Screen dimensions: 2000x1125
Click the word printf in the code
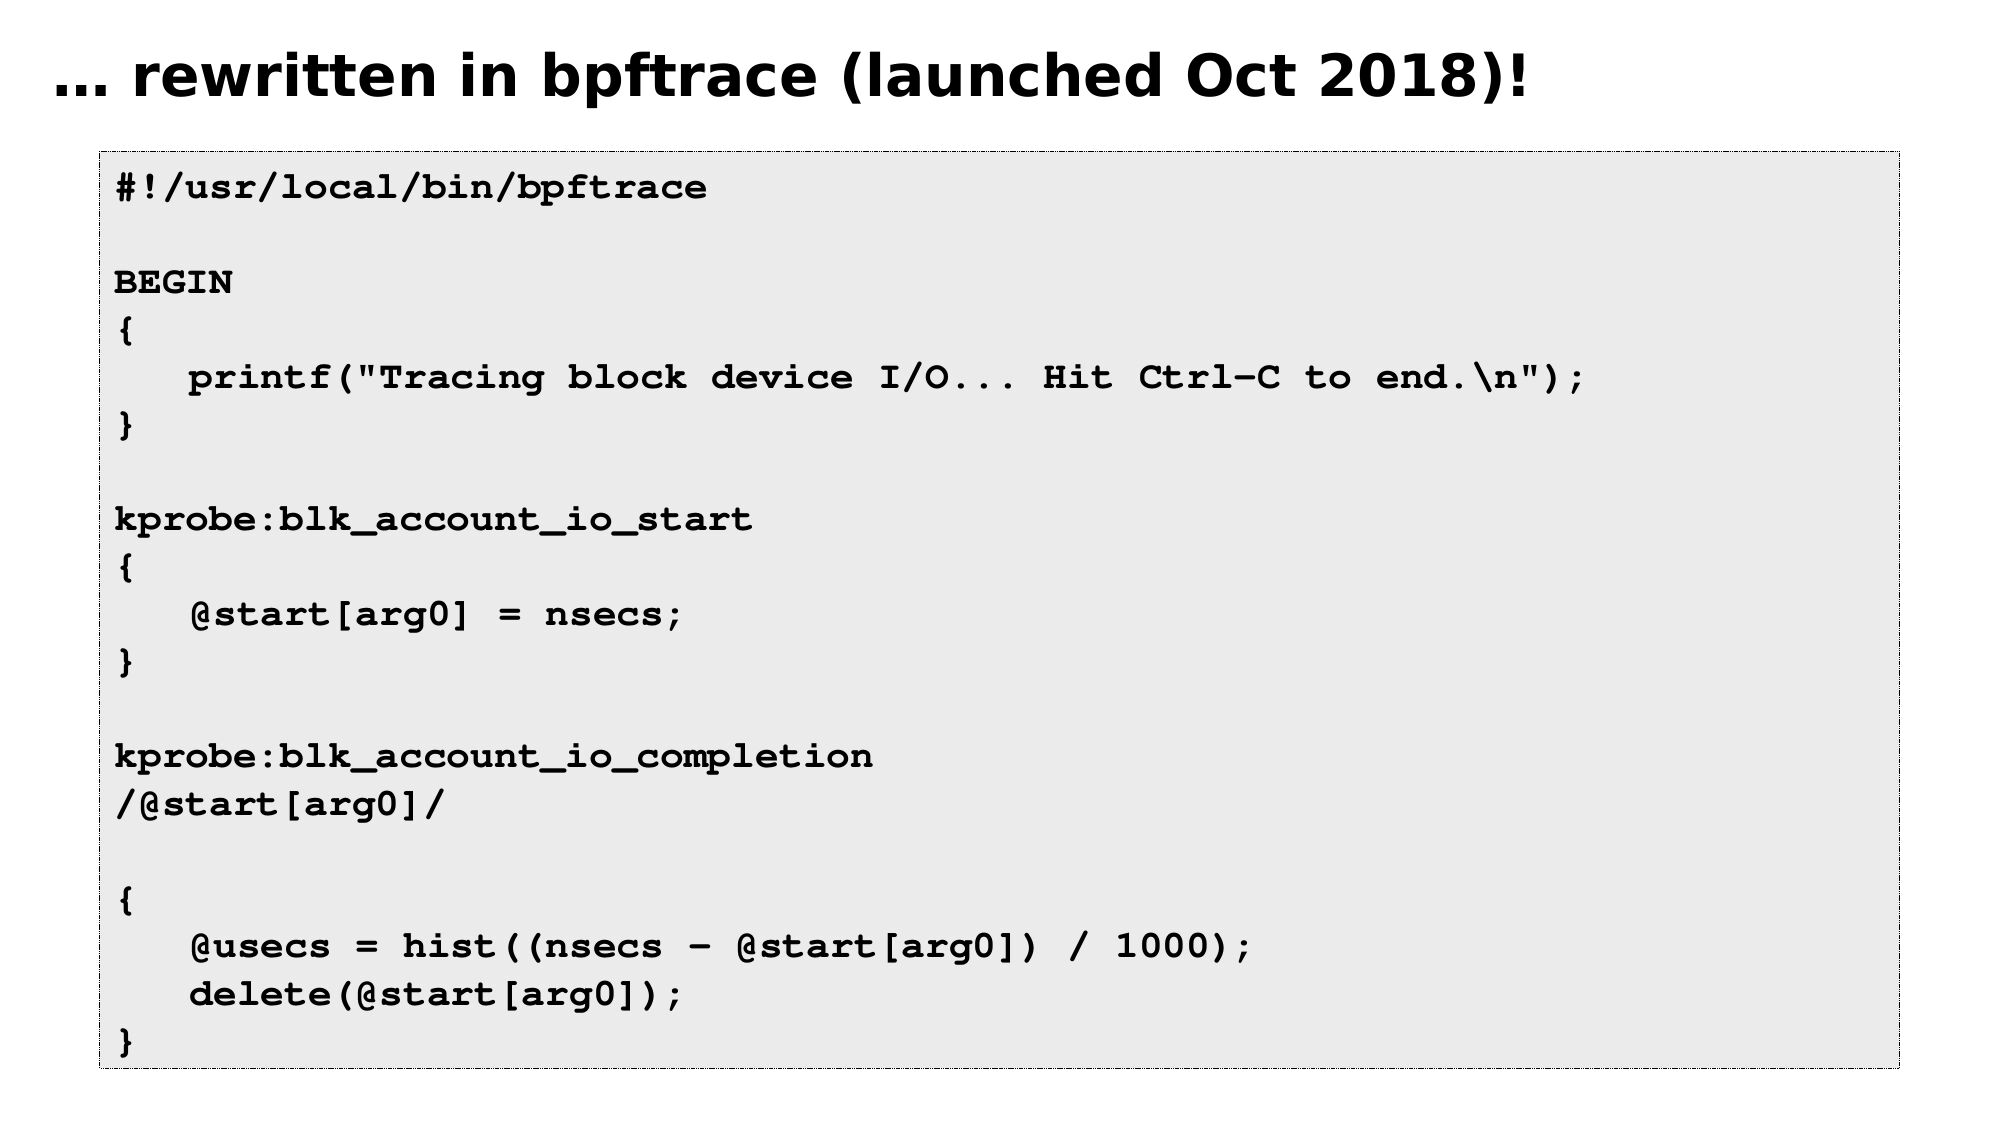pyautogui.click(x=260, y=378)
